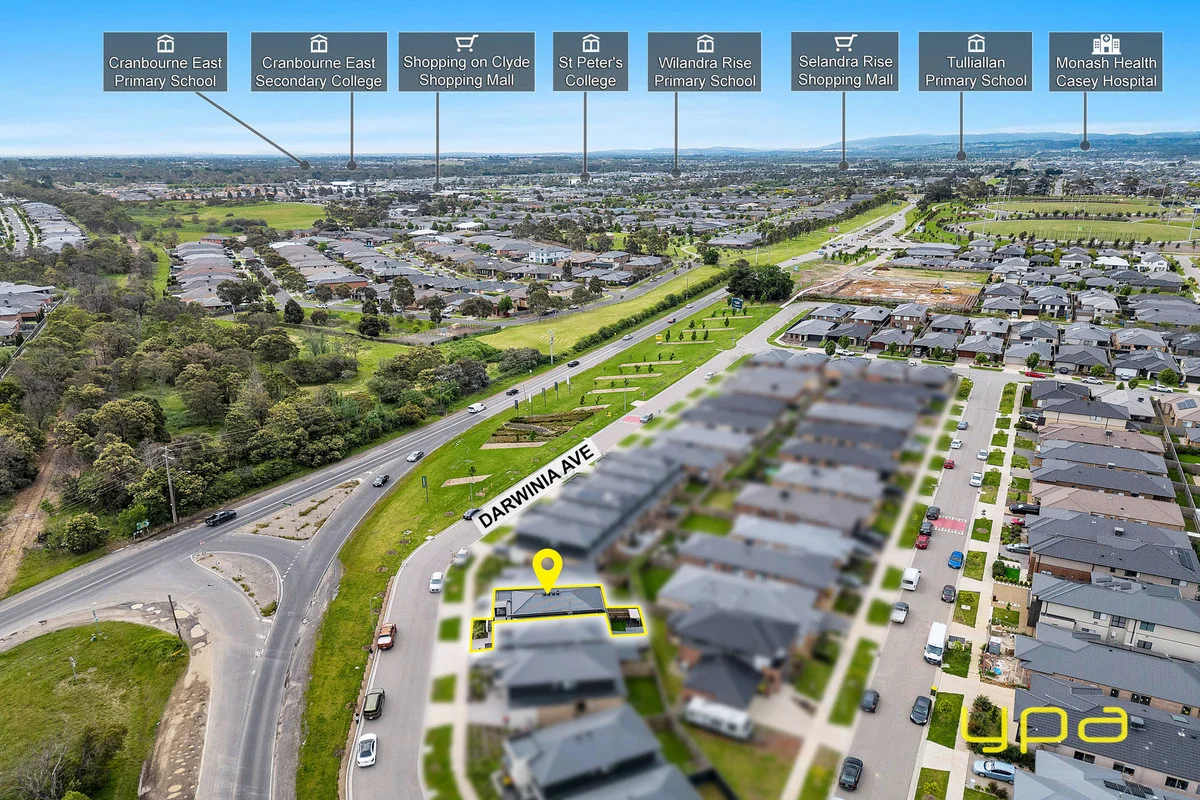Click the building icon on Wilandra Rise Primary School label
The width and height of the screenshot is (1200, 800).
click(x=706, y=45)
